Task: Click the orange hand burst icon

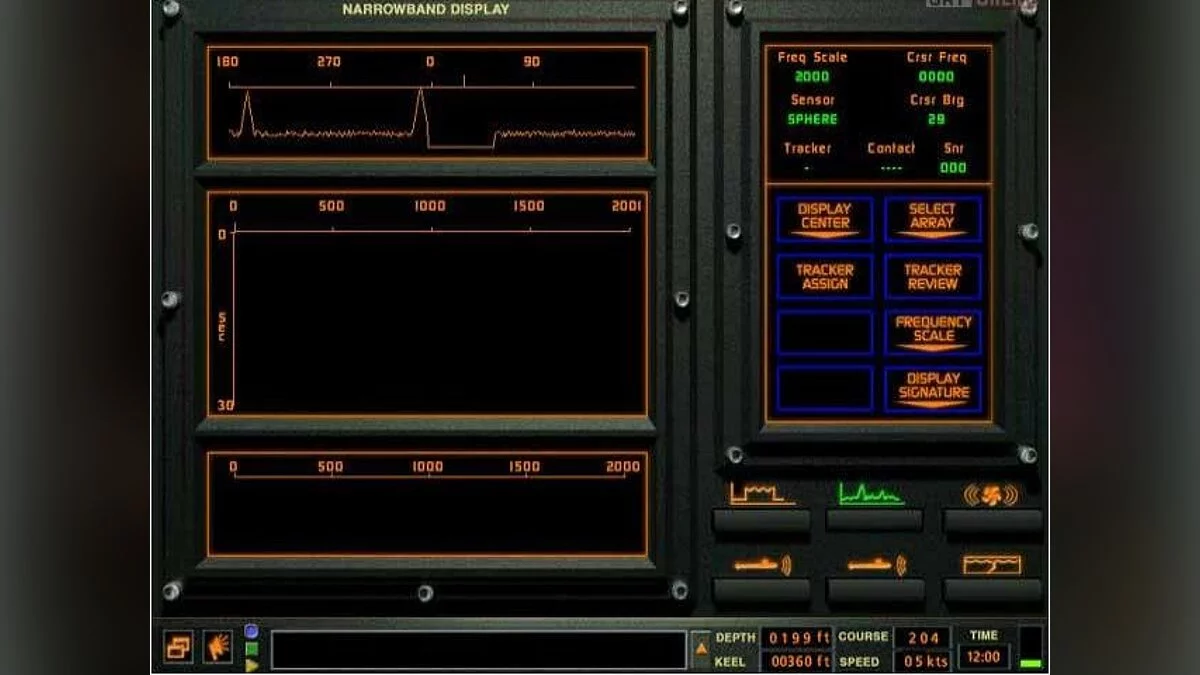Action: pyautogui.click(x=218, y=648)
